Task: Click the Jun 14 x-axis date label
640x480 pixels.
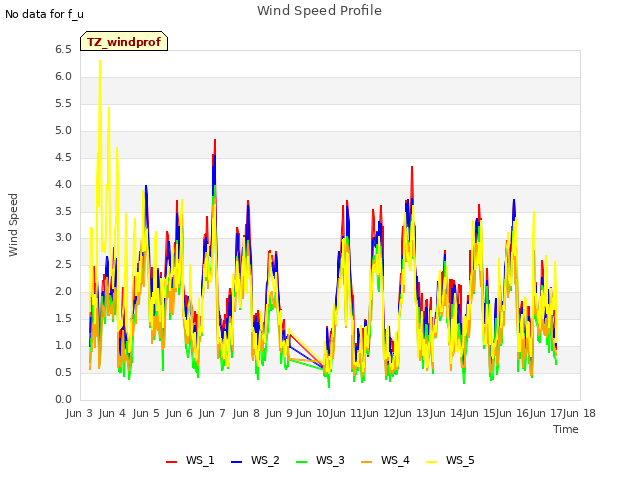Action: (x=446, y=413)
